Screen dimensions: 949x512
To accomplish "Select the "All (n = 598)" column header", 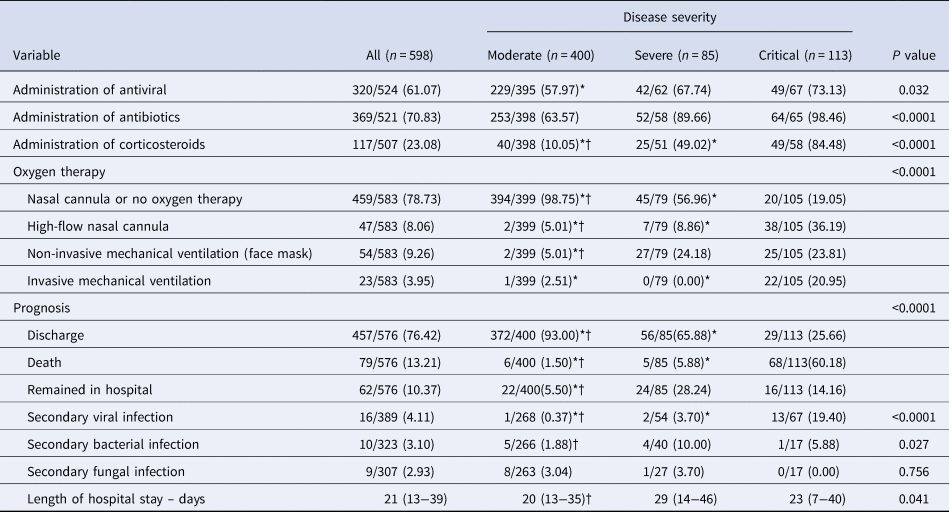I will (x=400, y=55).
